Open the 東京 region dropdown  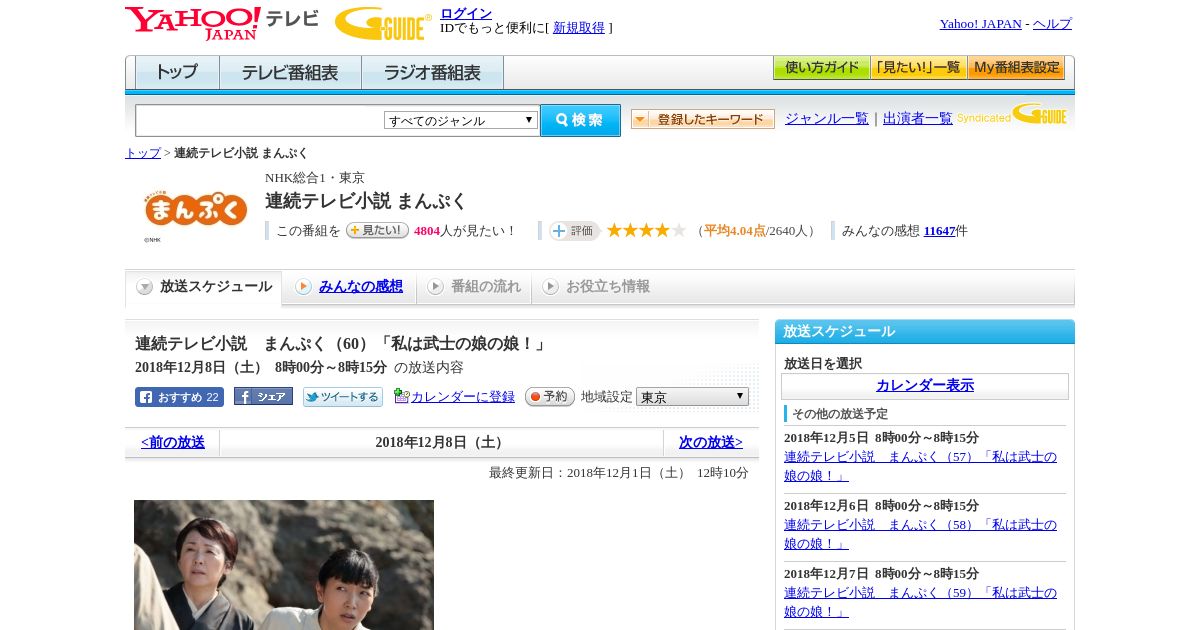coord(692,397)
